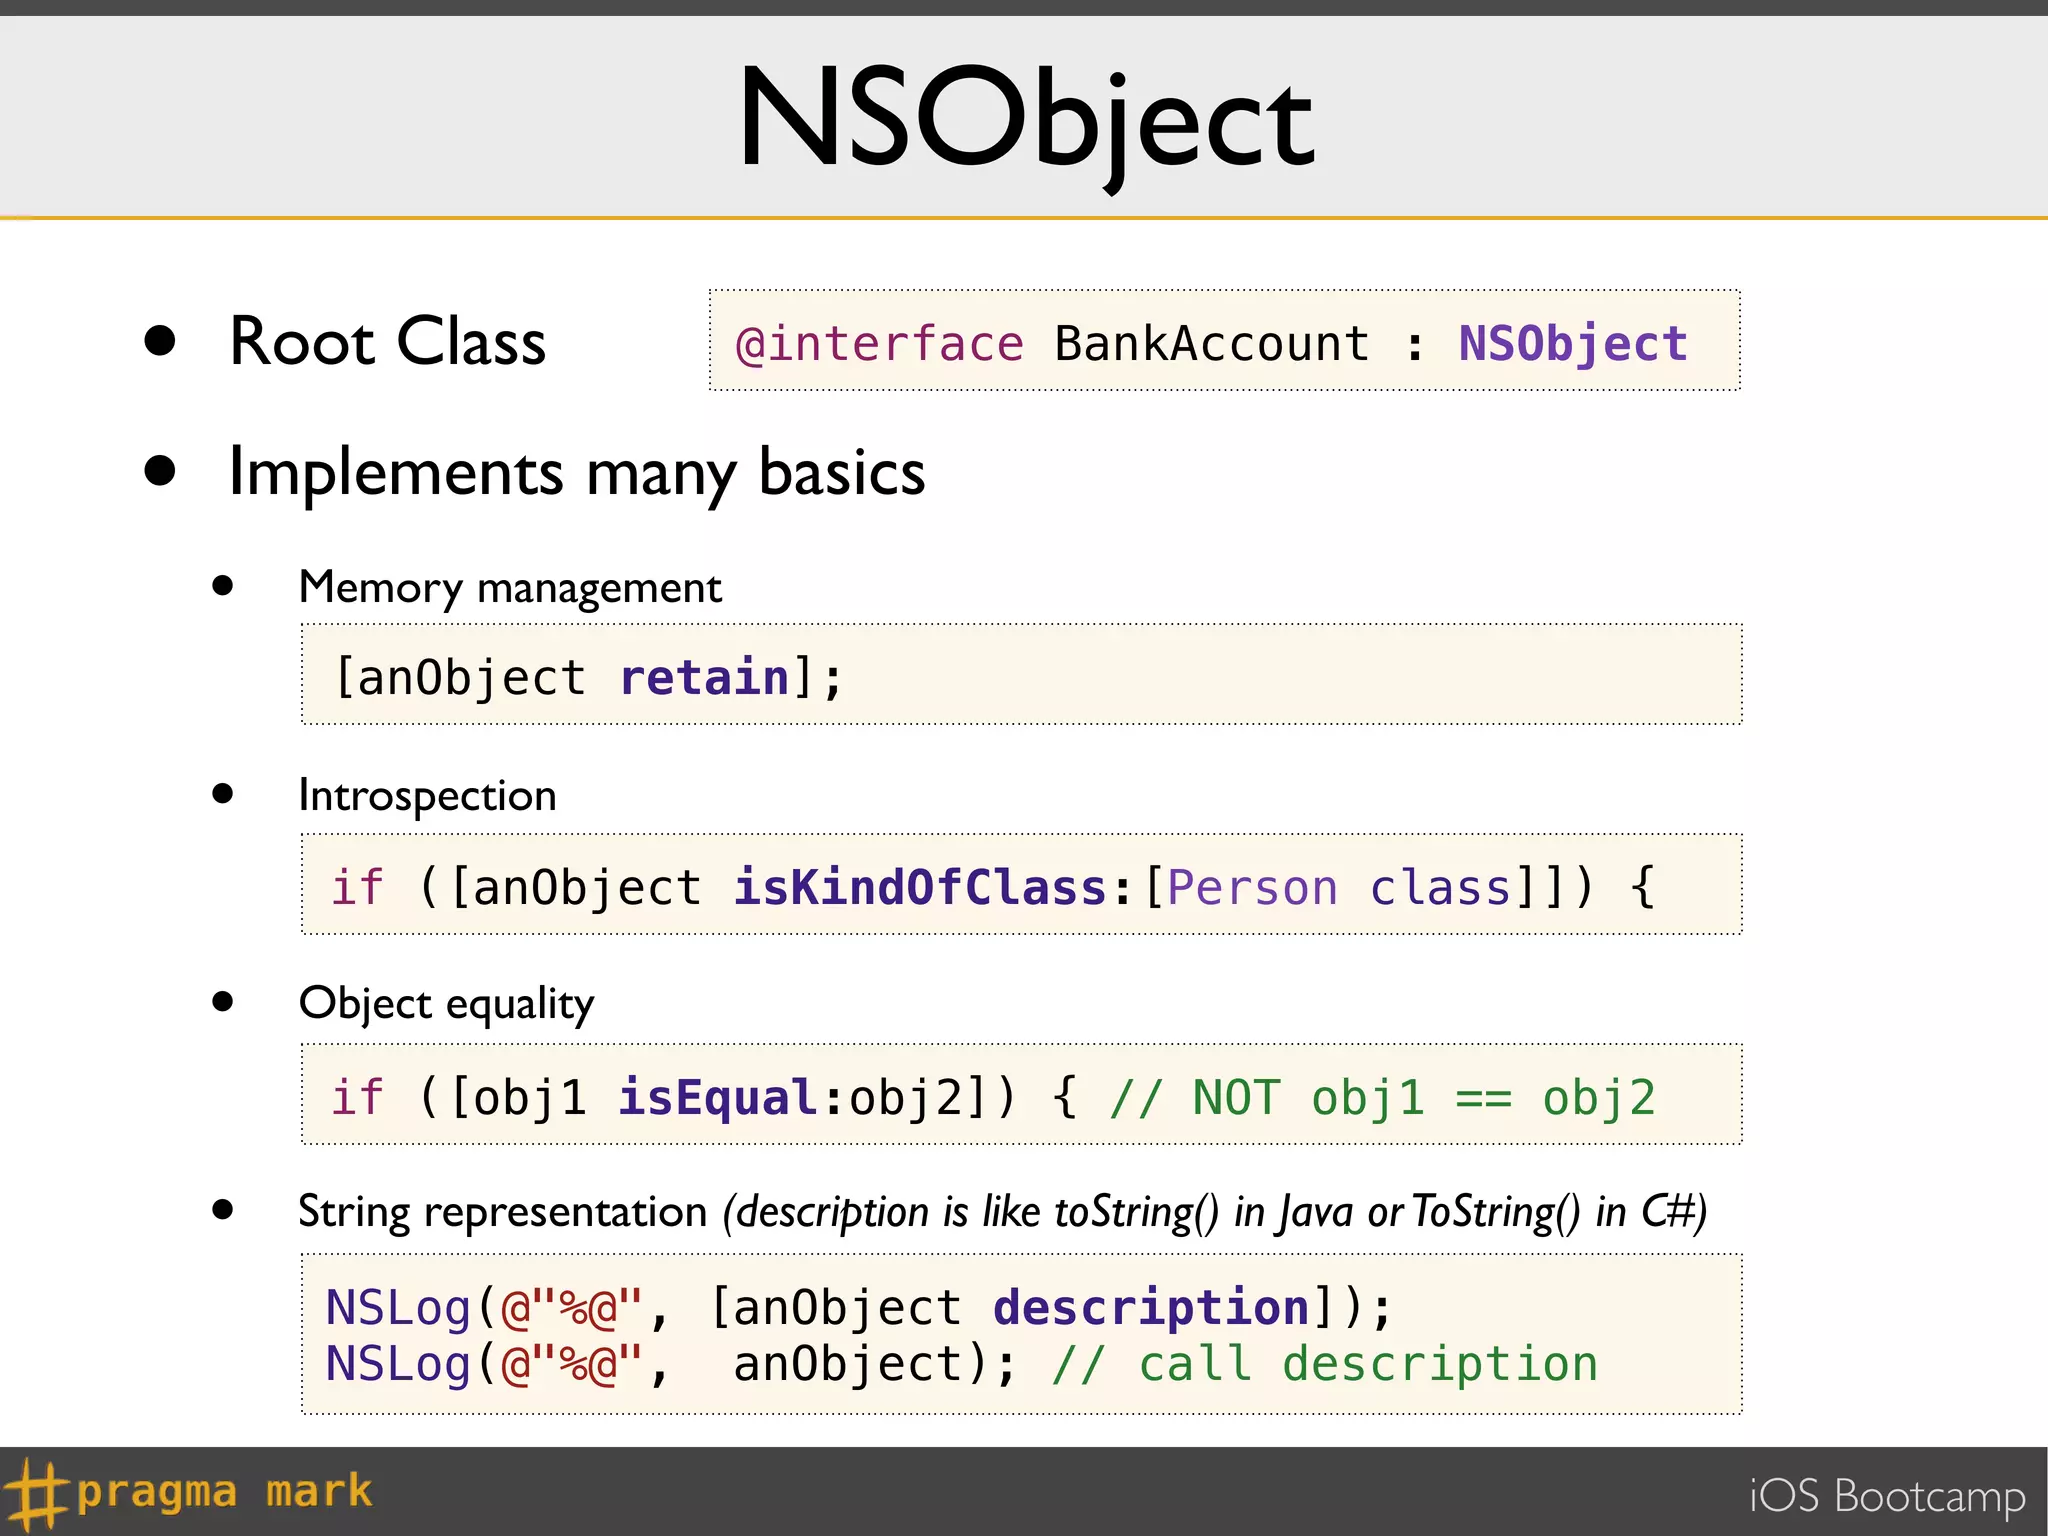Click the isEqual: method name
The height and width of the screenshot is (1536, 2048).
[731, 1097]
